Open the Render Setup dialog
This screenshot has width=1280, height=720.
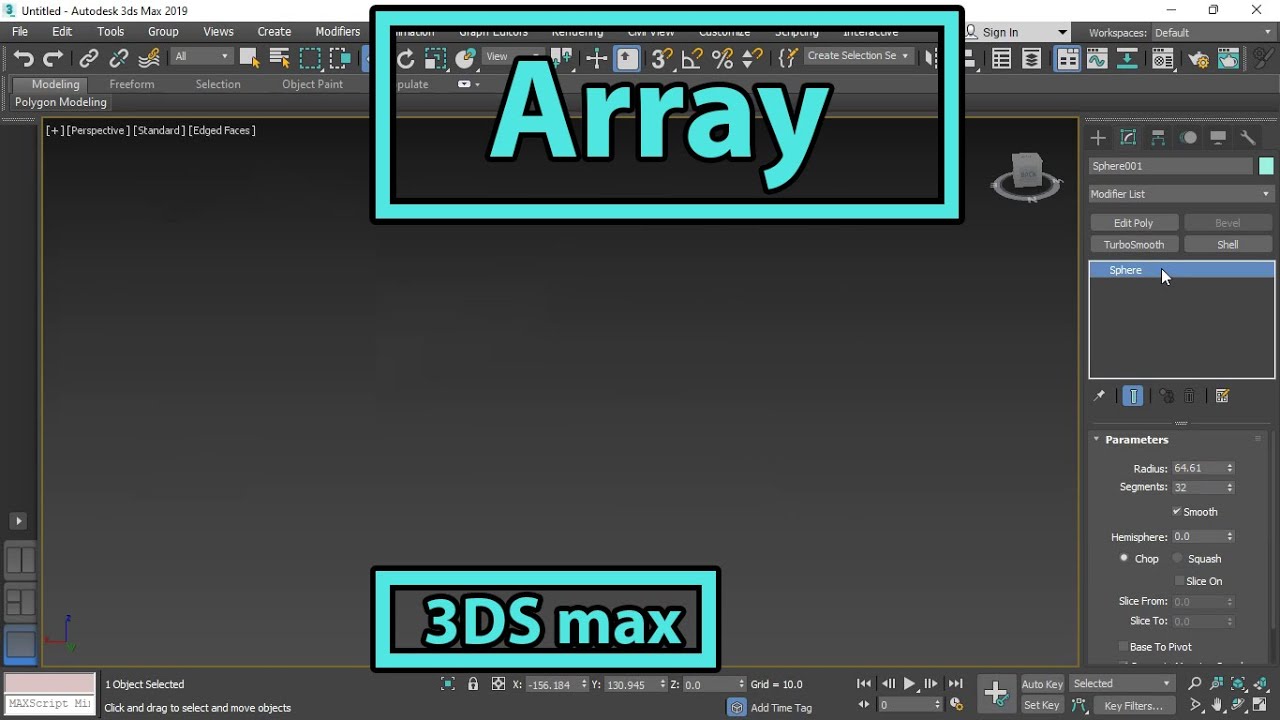[1198, 59]
